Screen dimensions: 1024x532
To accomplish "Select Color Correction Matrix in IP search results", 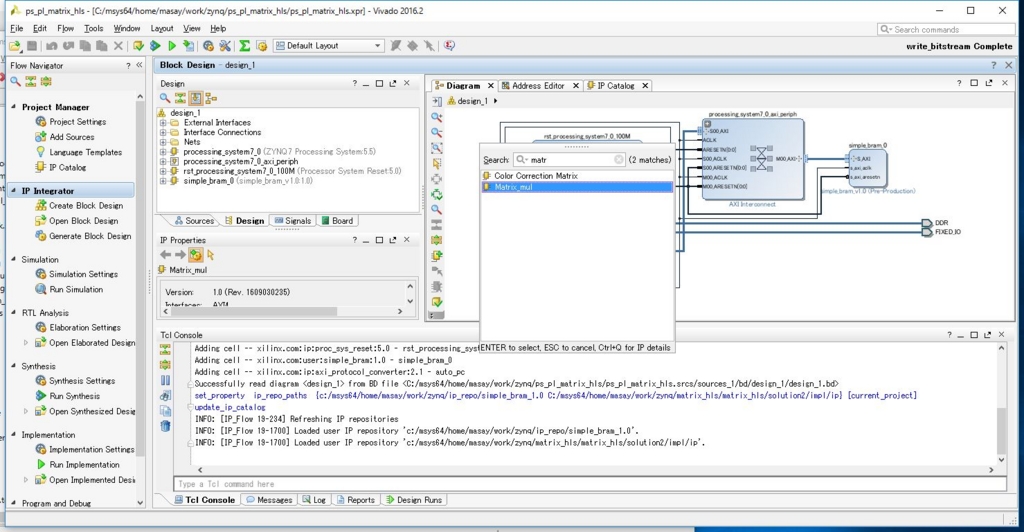I will pos(577,176).
